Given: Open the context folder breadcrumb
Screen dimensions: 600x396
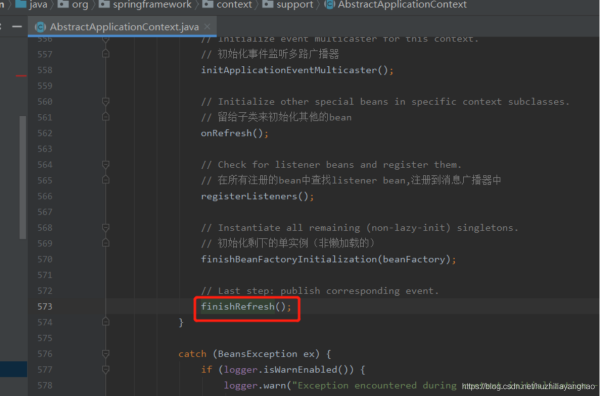Looking at the screenshot, I should tap(227, 5).
